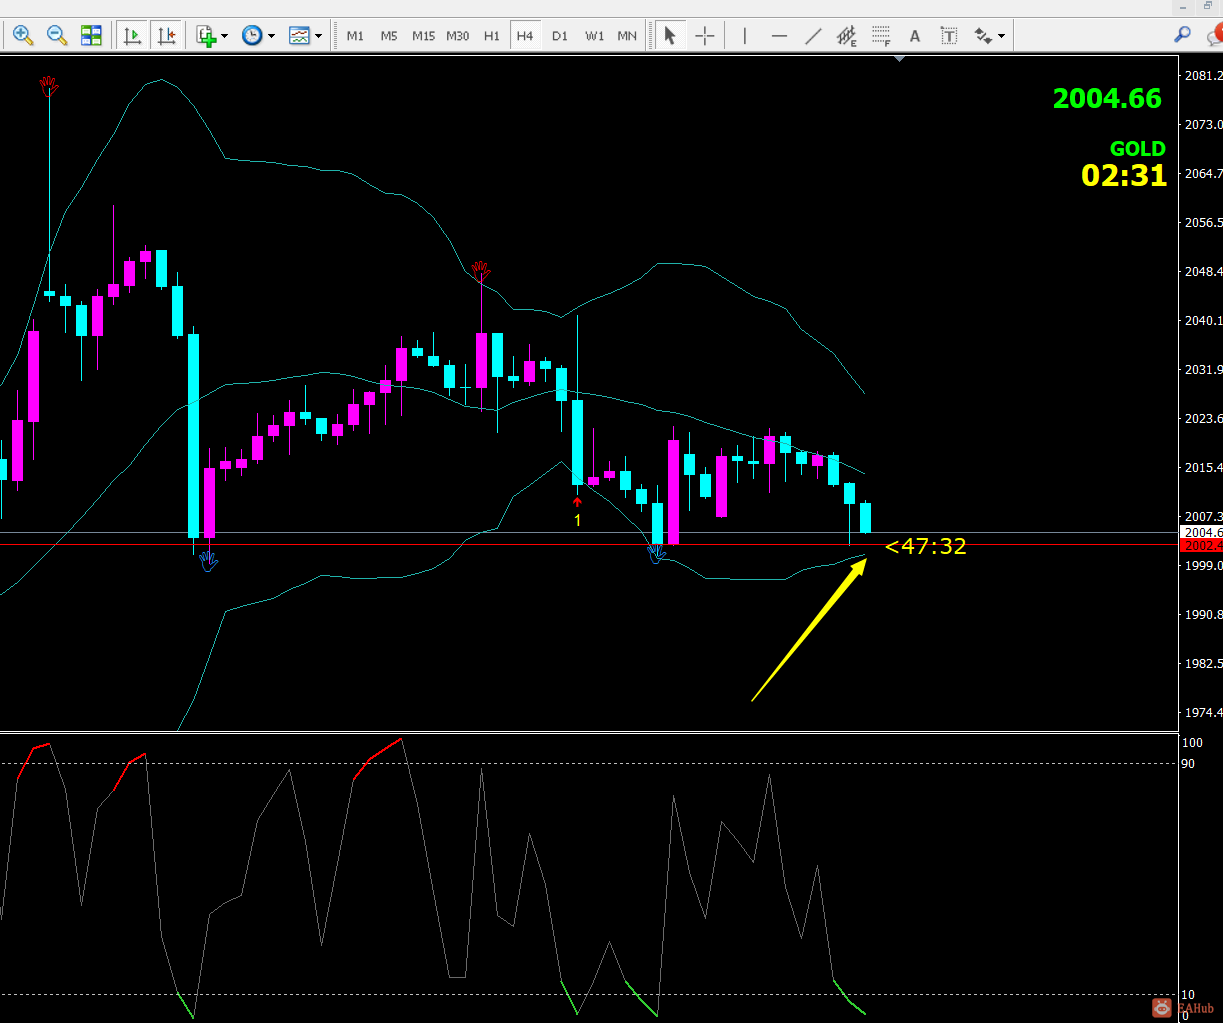
Task: Expand the indicators dropdown arrow
Action: coord(225,36)
